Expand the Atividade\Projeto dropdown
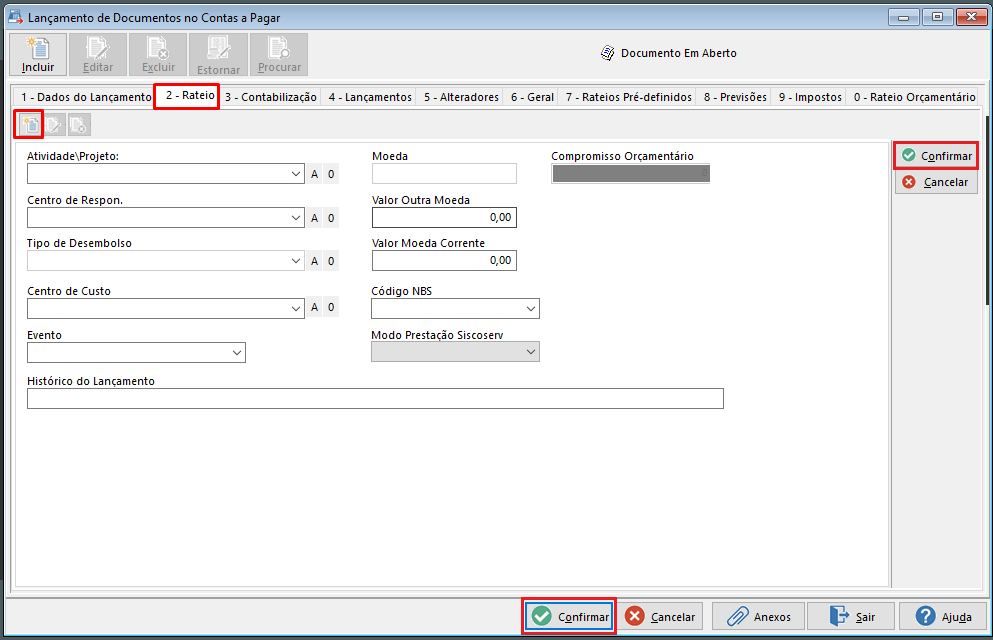Viewport: 993px width, 640px height. tap(296, 173)
